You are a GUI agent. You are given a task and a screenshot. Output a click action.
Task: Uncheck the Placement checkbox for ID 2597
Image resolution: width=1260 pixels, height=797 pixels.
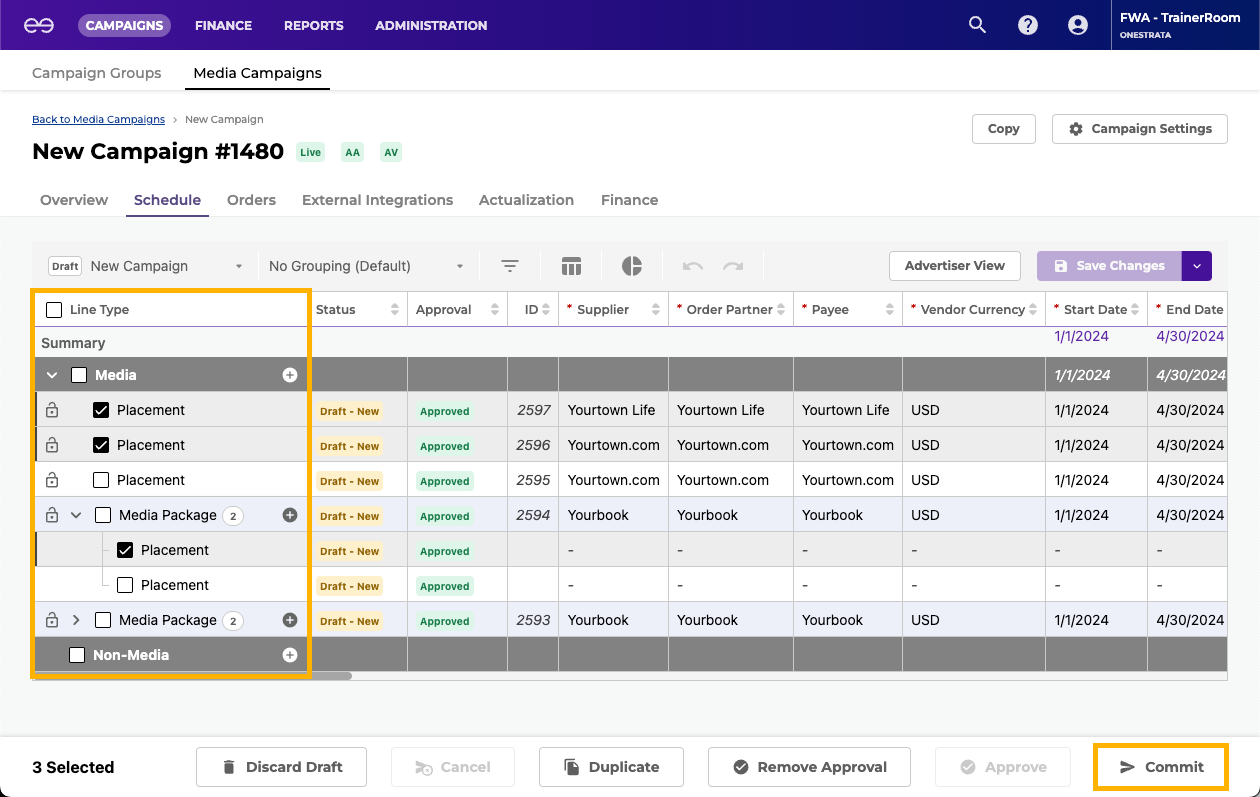pos(101,410)
